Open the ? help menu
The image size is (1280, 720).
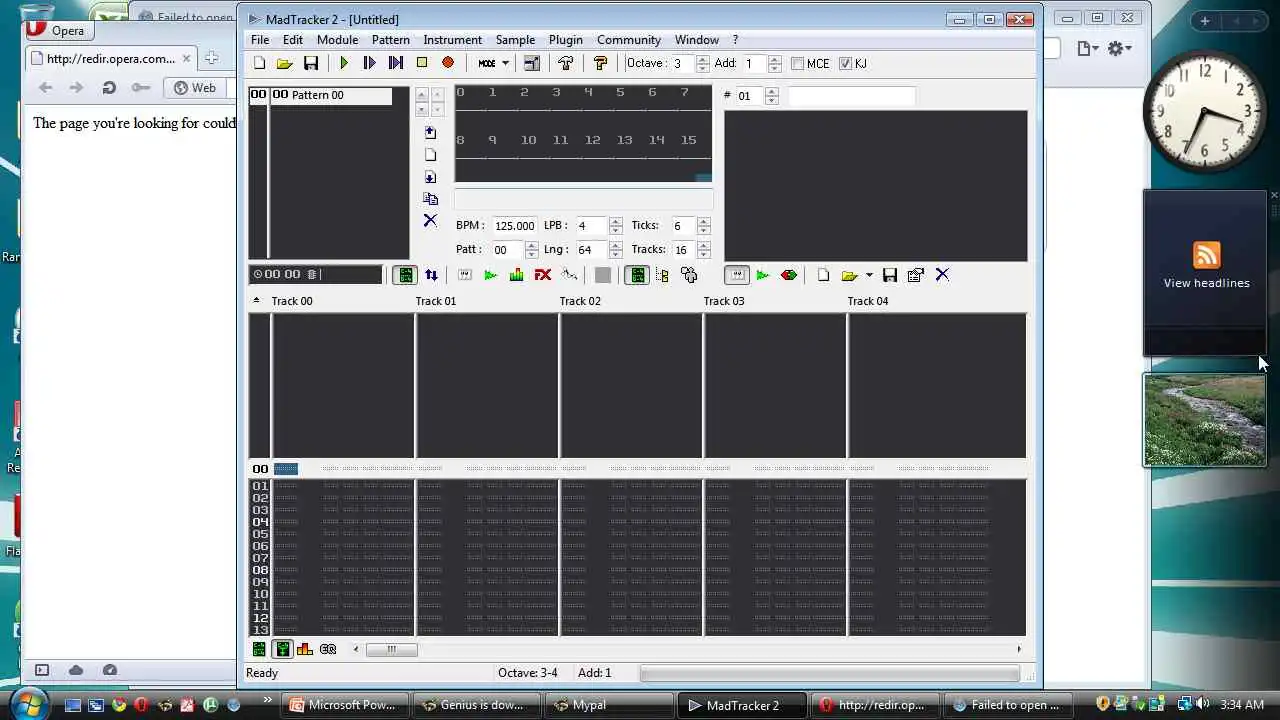tap(735, 40)
